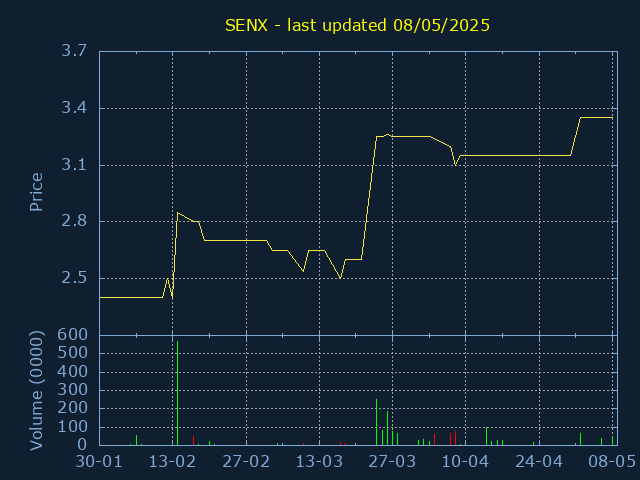The image size is (640, 480).
Task: Click the Volume (0000) axis title
Action: (36, 391)
